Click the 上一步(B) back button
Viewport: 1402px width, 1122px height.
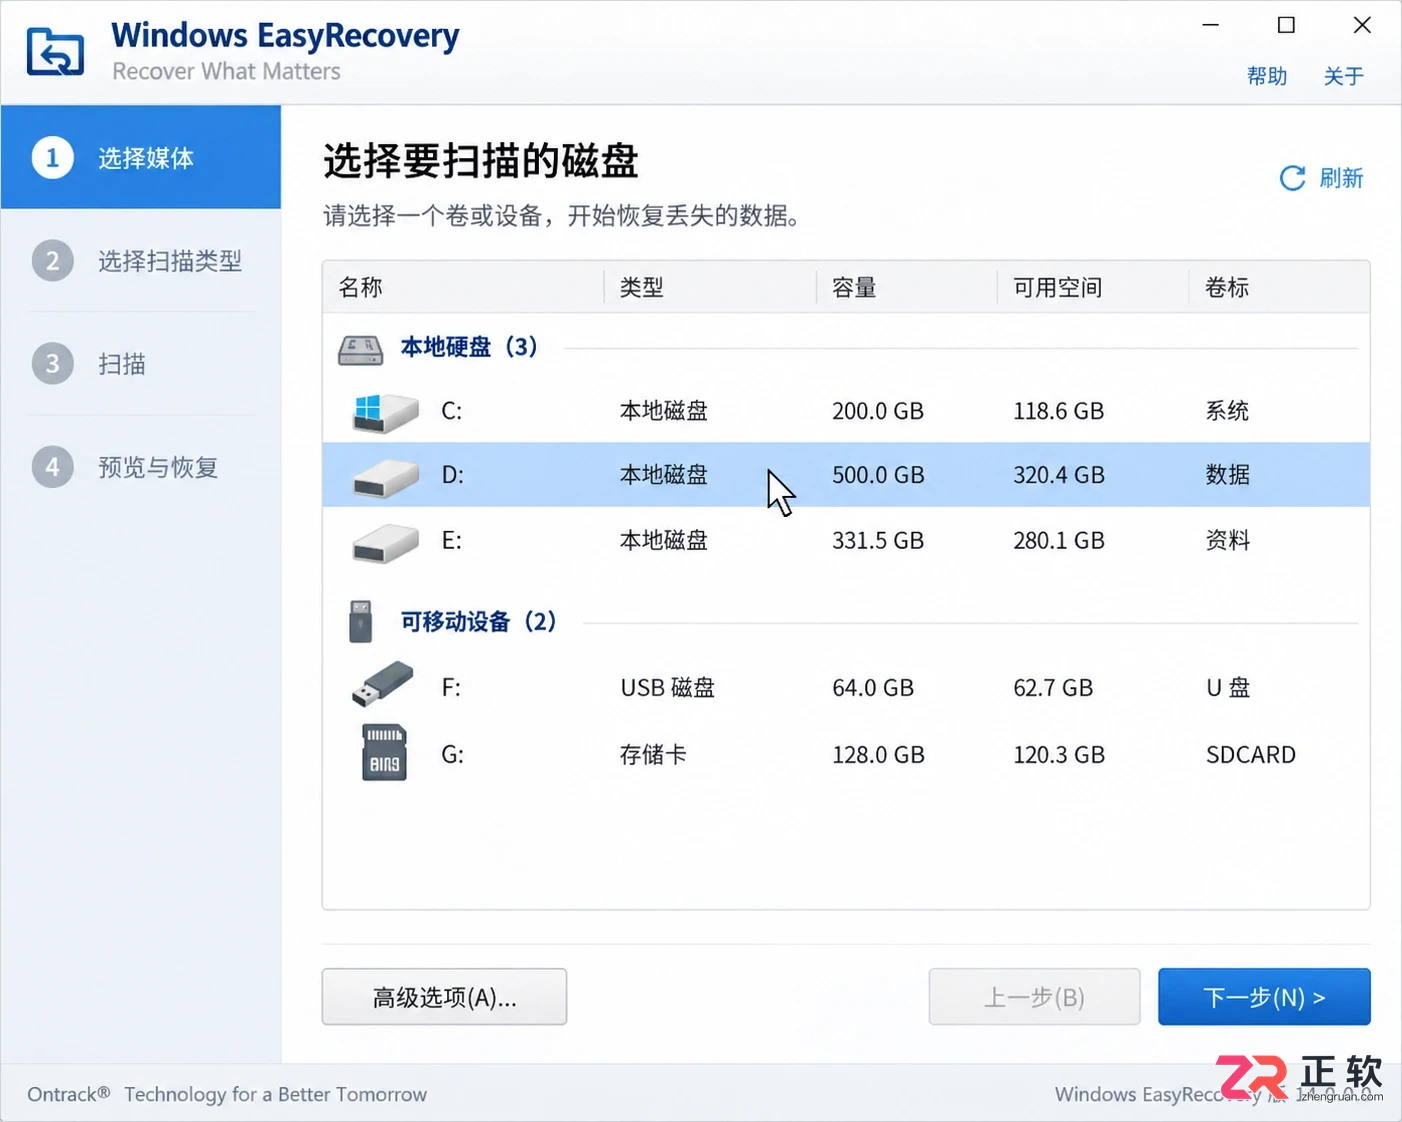pyautogui.click(x=1034, y=997)
